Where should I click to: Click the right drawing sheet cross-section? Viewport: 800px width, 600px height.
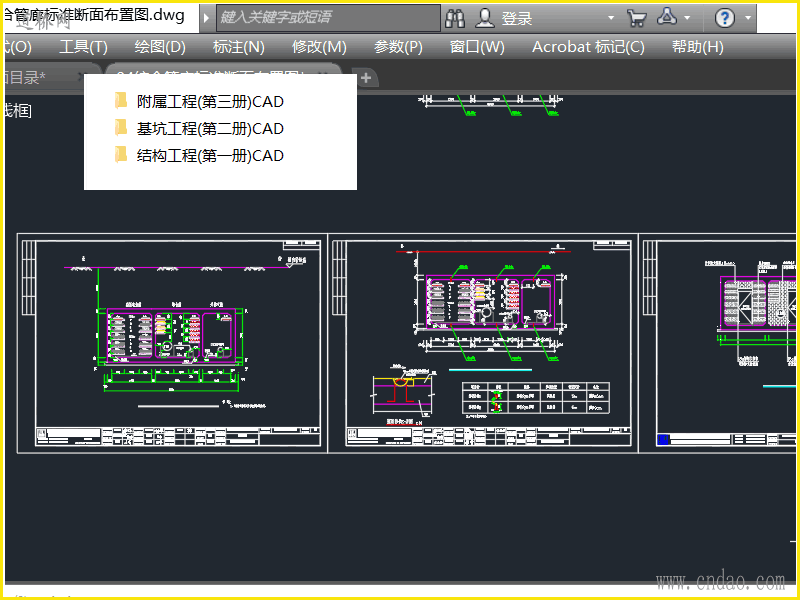click(758, 302)
